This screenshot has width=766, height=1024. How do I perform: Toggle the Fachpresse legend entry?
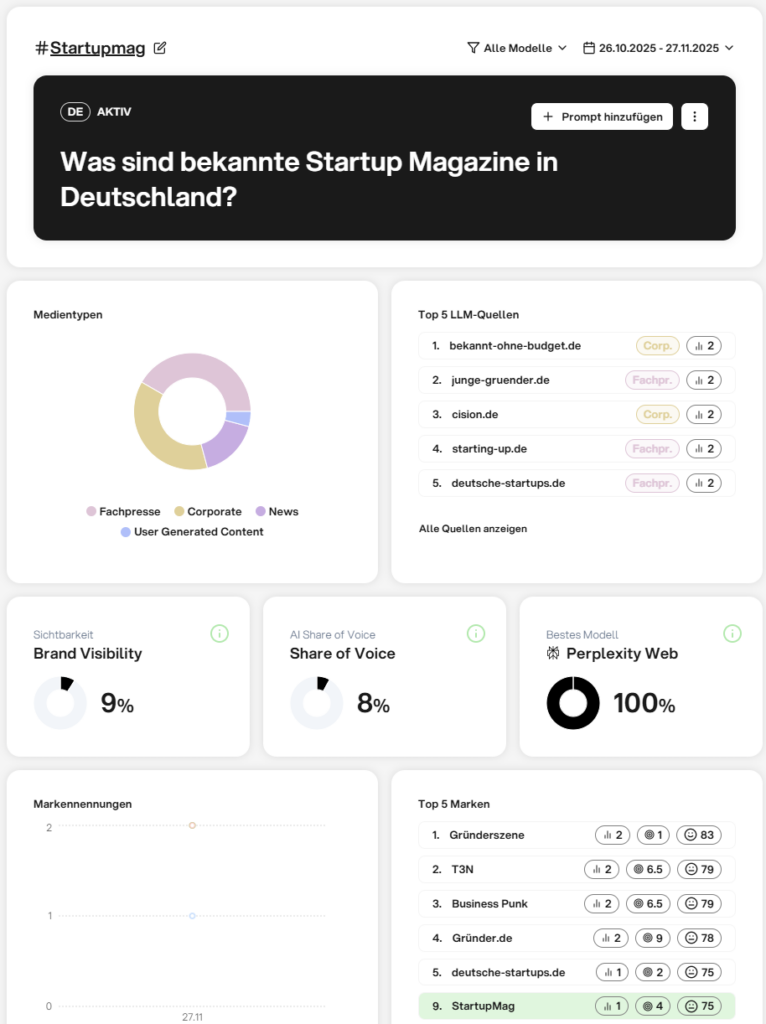tap(123, 511)
